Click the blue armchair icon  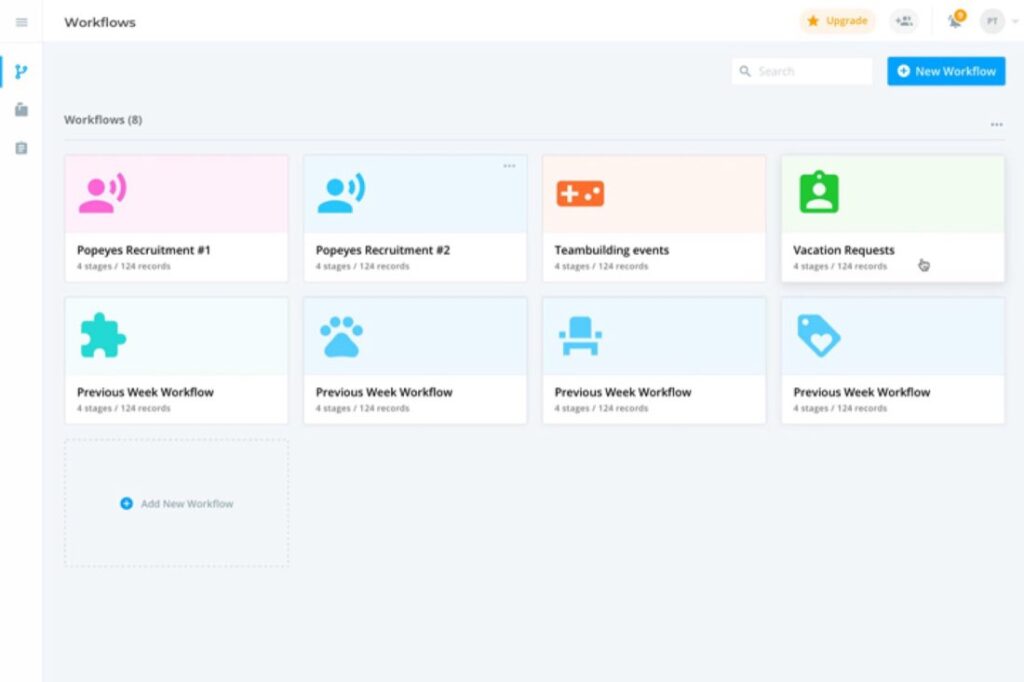[x=580, y=336]
